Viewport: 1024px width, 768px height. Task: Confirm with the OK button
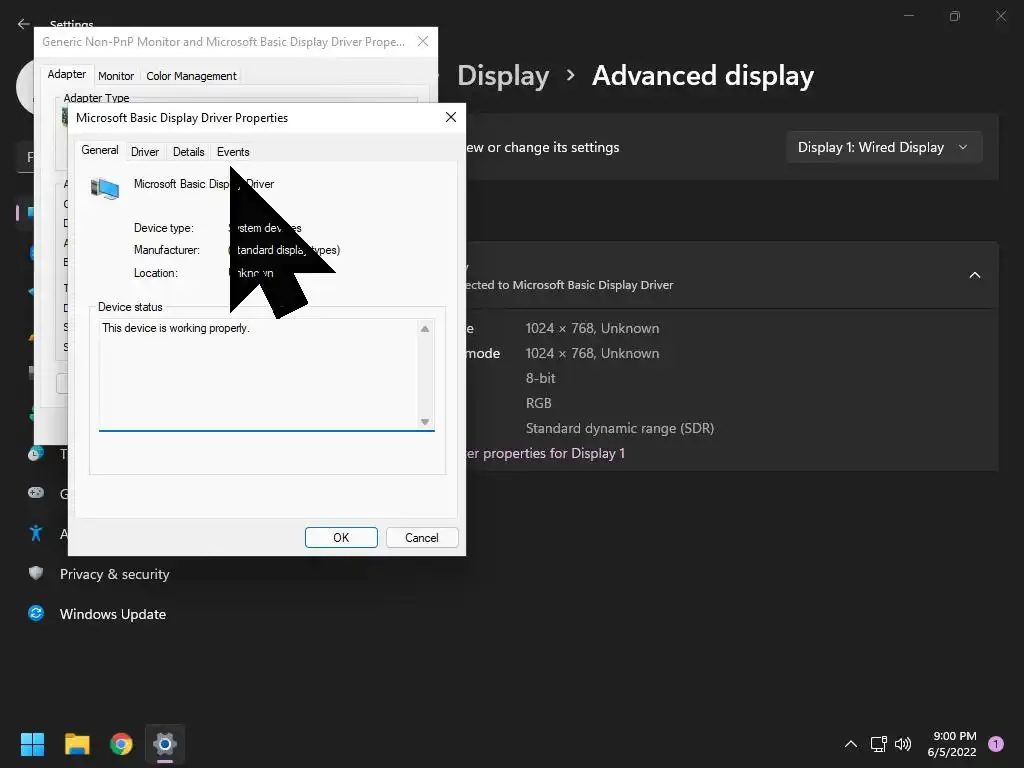pos(341,537)
